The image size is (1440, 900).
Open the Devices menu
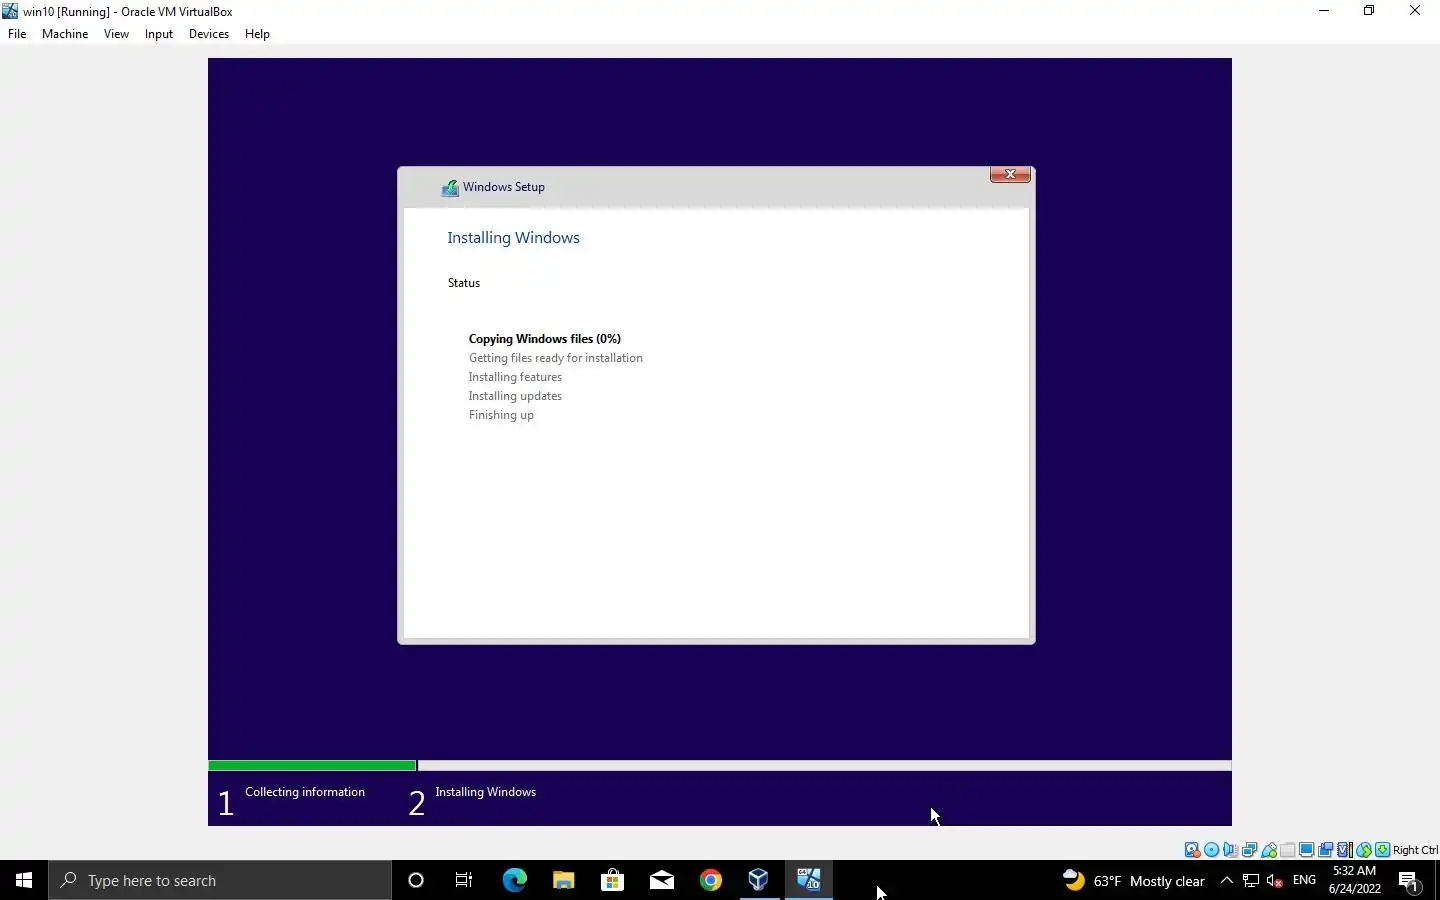(209, 34)
